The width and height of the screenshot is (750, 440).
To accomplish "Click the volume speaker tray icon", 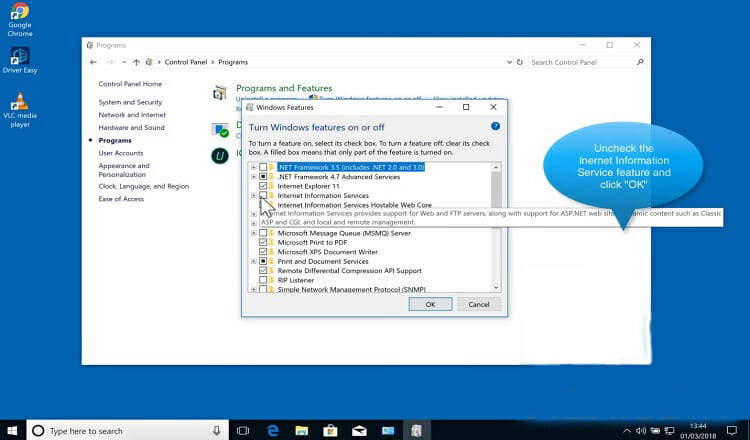I will [641, 430].
